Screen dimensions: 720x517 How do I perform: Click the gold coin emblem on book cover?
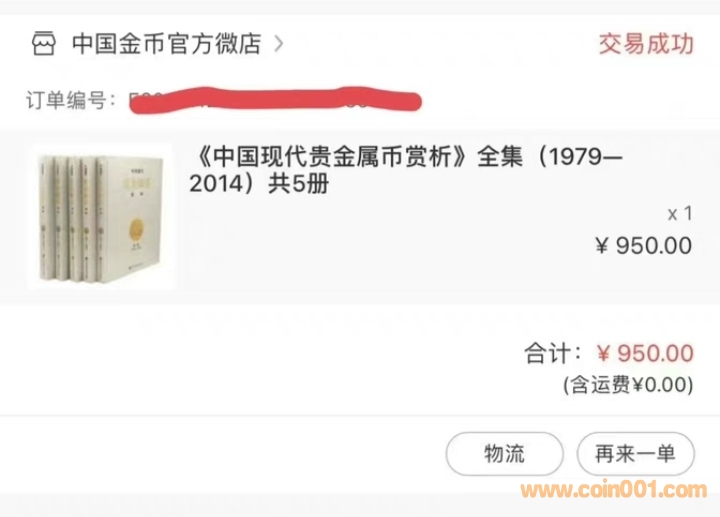[137, 229]
